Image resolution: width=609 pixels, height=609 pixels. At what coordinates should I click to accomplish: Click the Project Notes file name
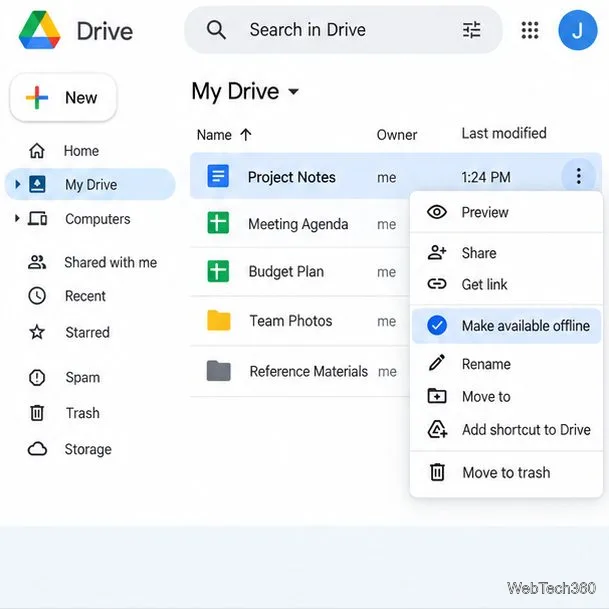(x=291, y=177)
